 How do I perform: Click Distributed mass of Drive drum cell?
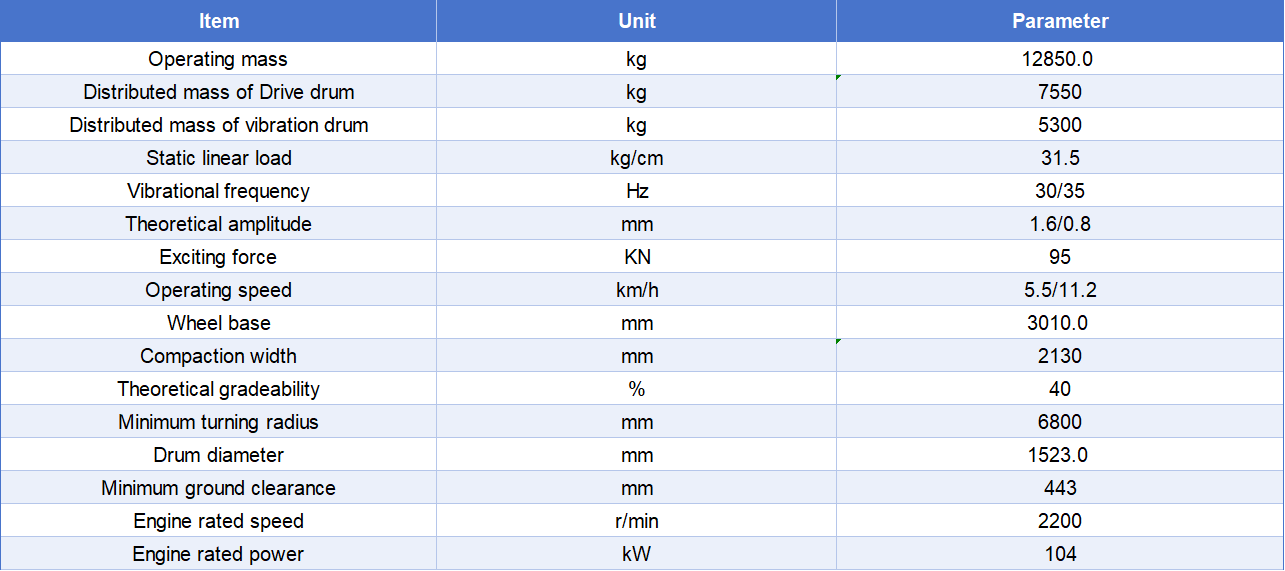[x=218, y=92]
